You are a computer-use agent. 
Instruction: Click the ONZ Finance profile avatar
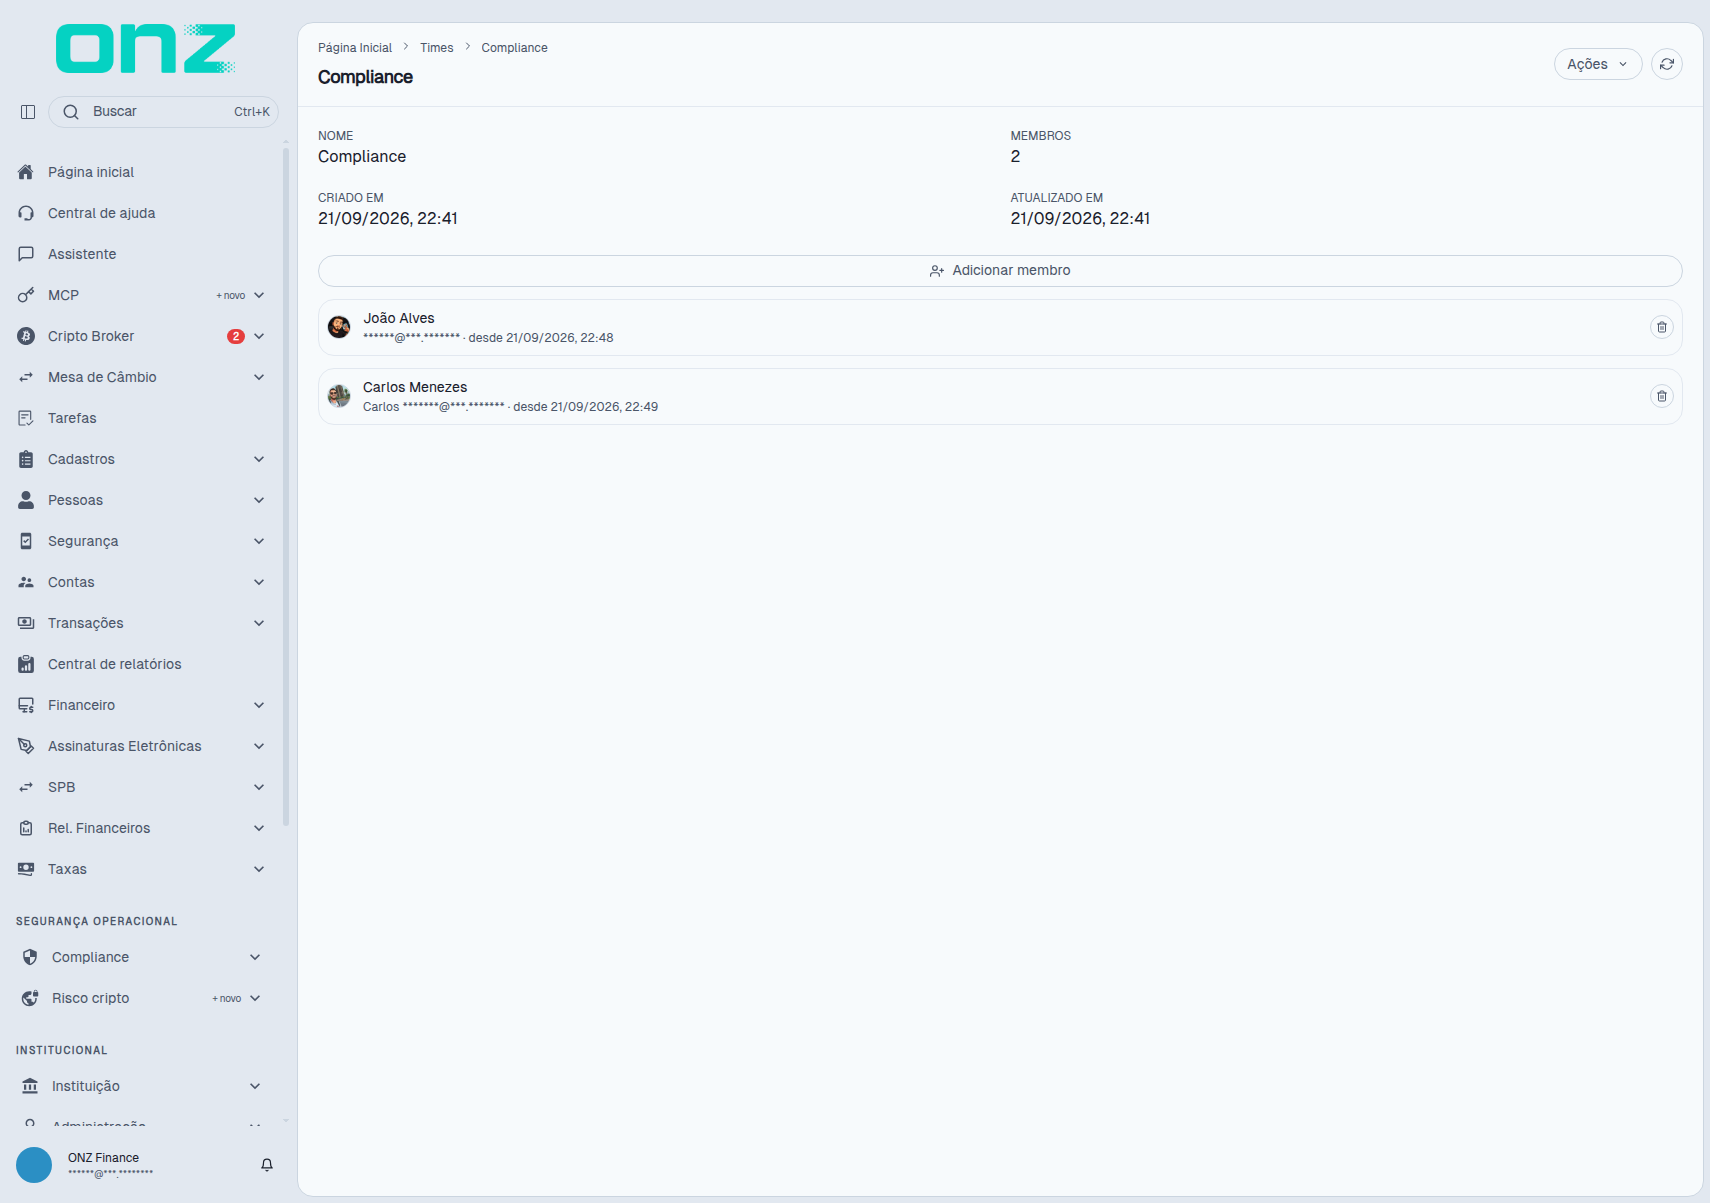click(34, 1165)
